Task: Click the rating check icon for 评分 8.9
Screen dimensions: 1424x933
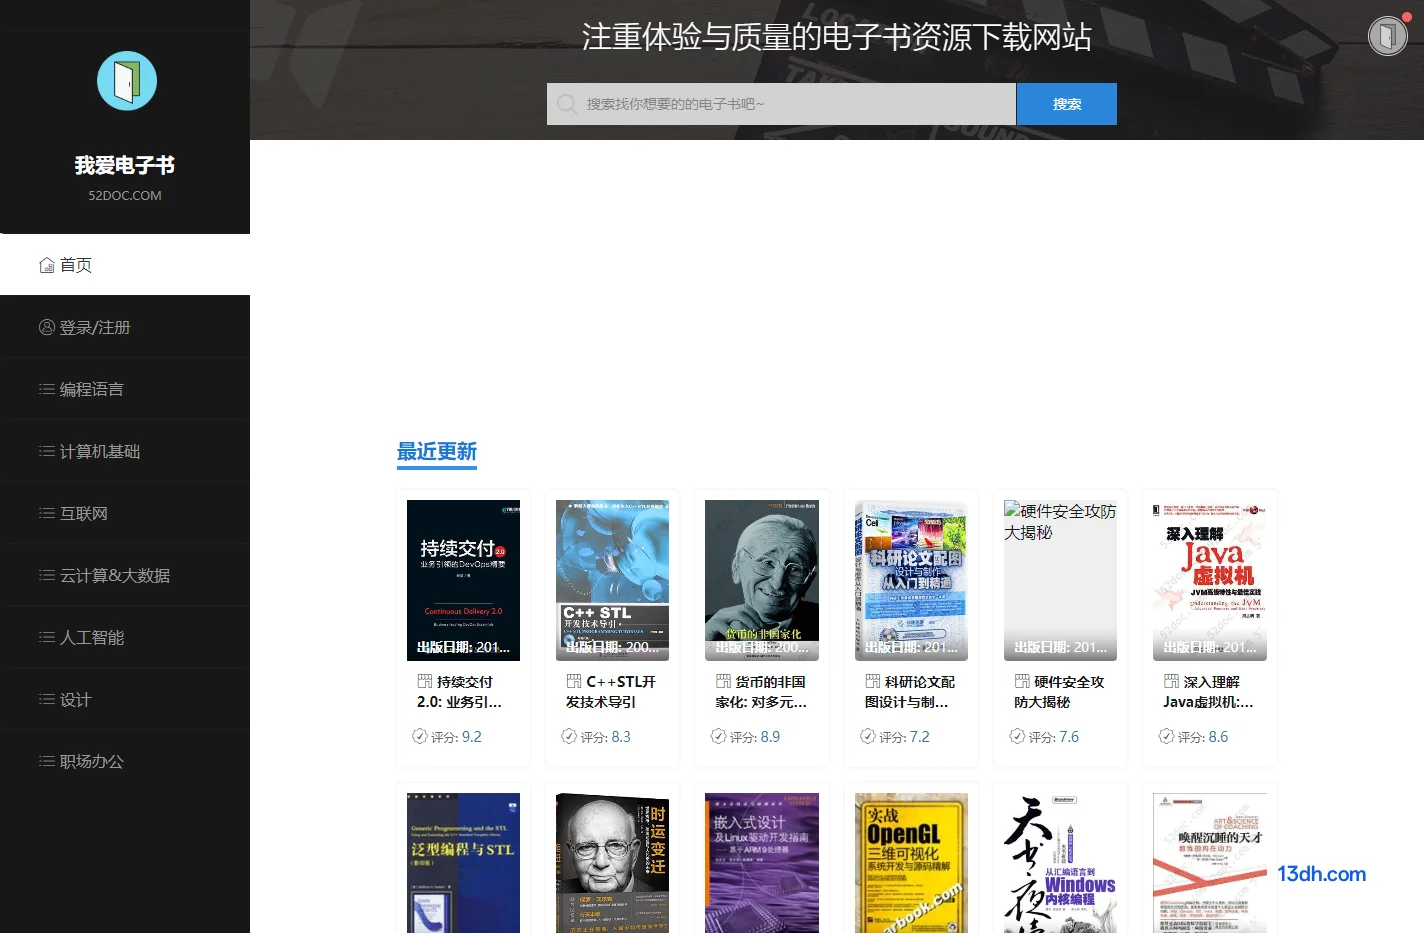Action: click(x=718, y=736)
